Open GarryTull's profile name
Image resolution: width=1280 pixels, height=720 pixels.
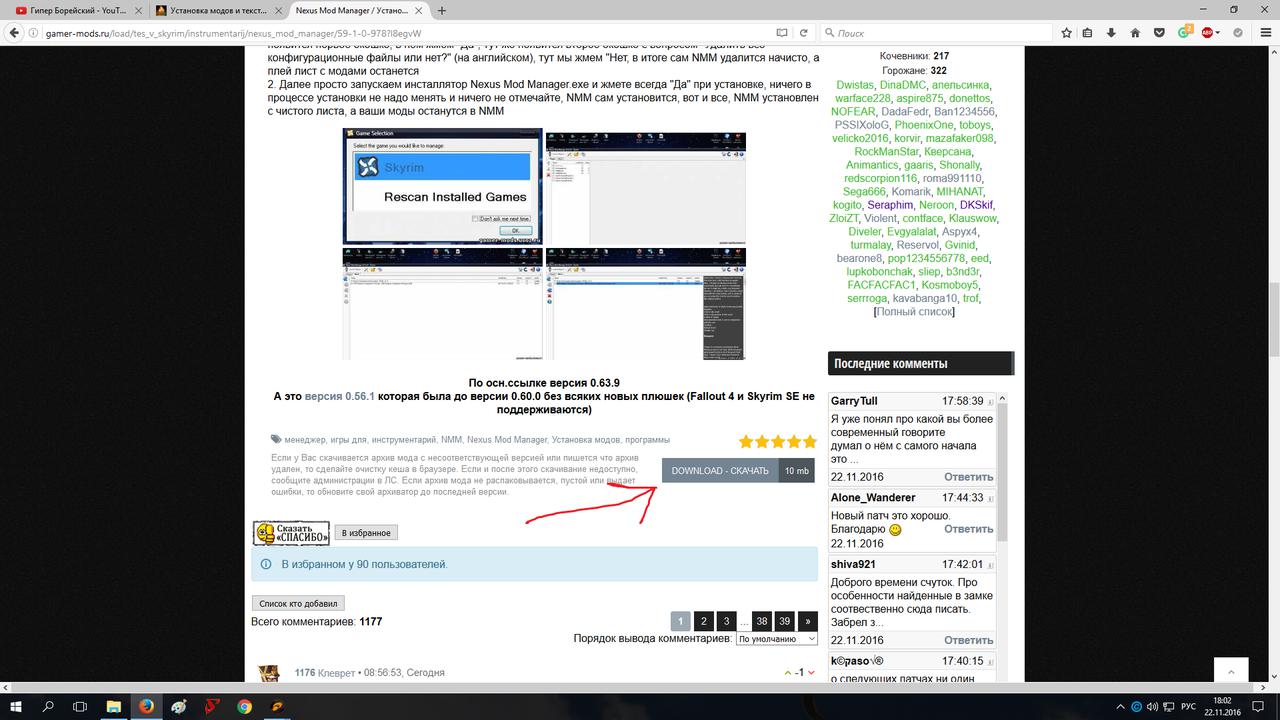(854, 401)
